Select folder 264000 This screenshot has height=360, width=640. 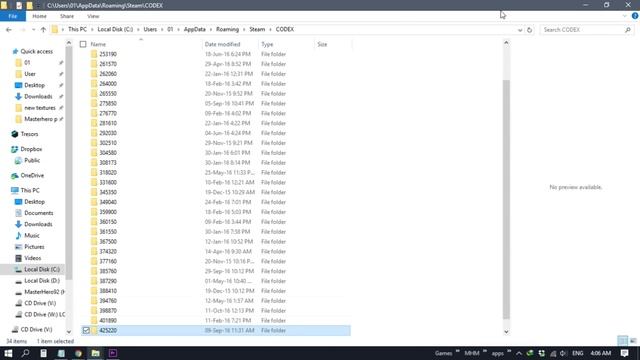click(108, 84)
